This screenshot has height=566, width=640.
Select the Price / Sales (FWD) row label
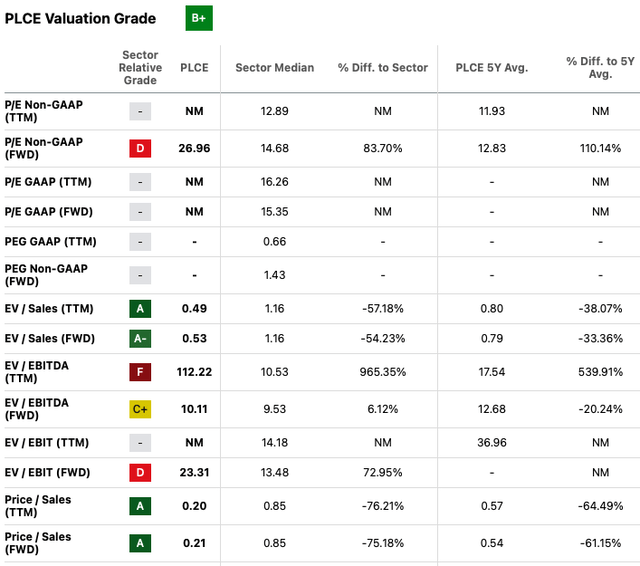(38, 543)
